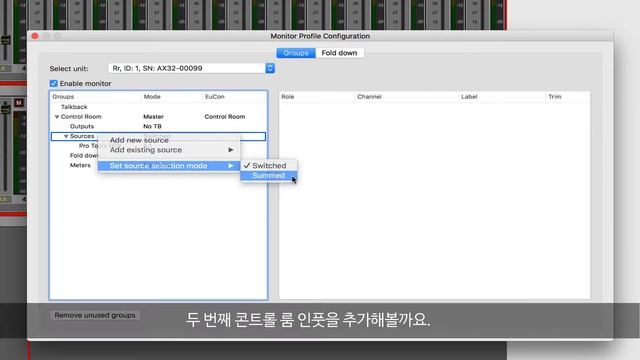This screenshot has width=640, height=360.
Task: Click the Label column header
Action: (x=469, y=97)
